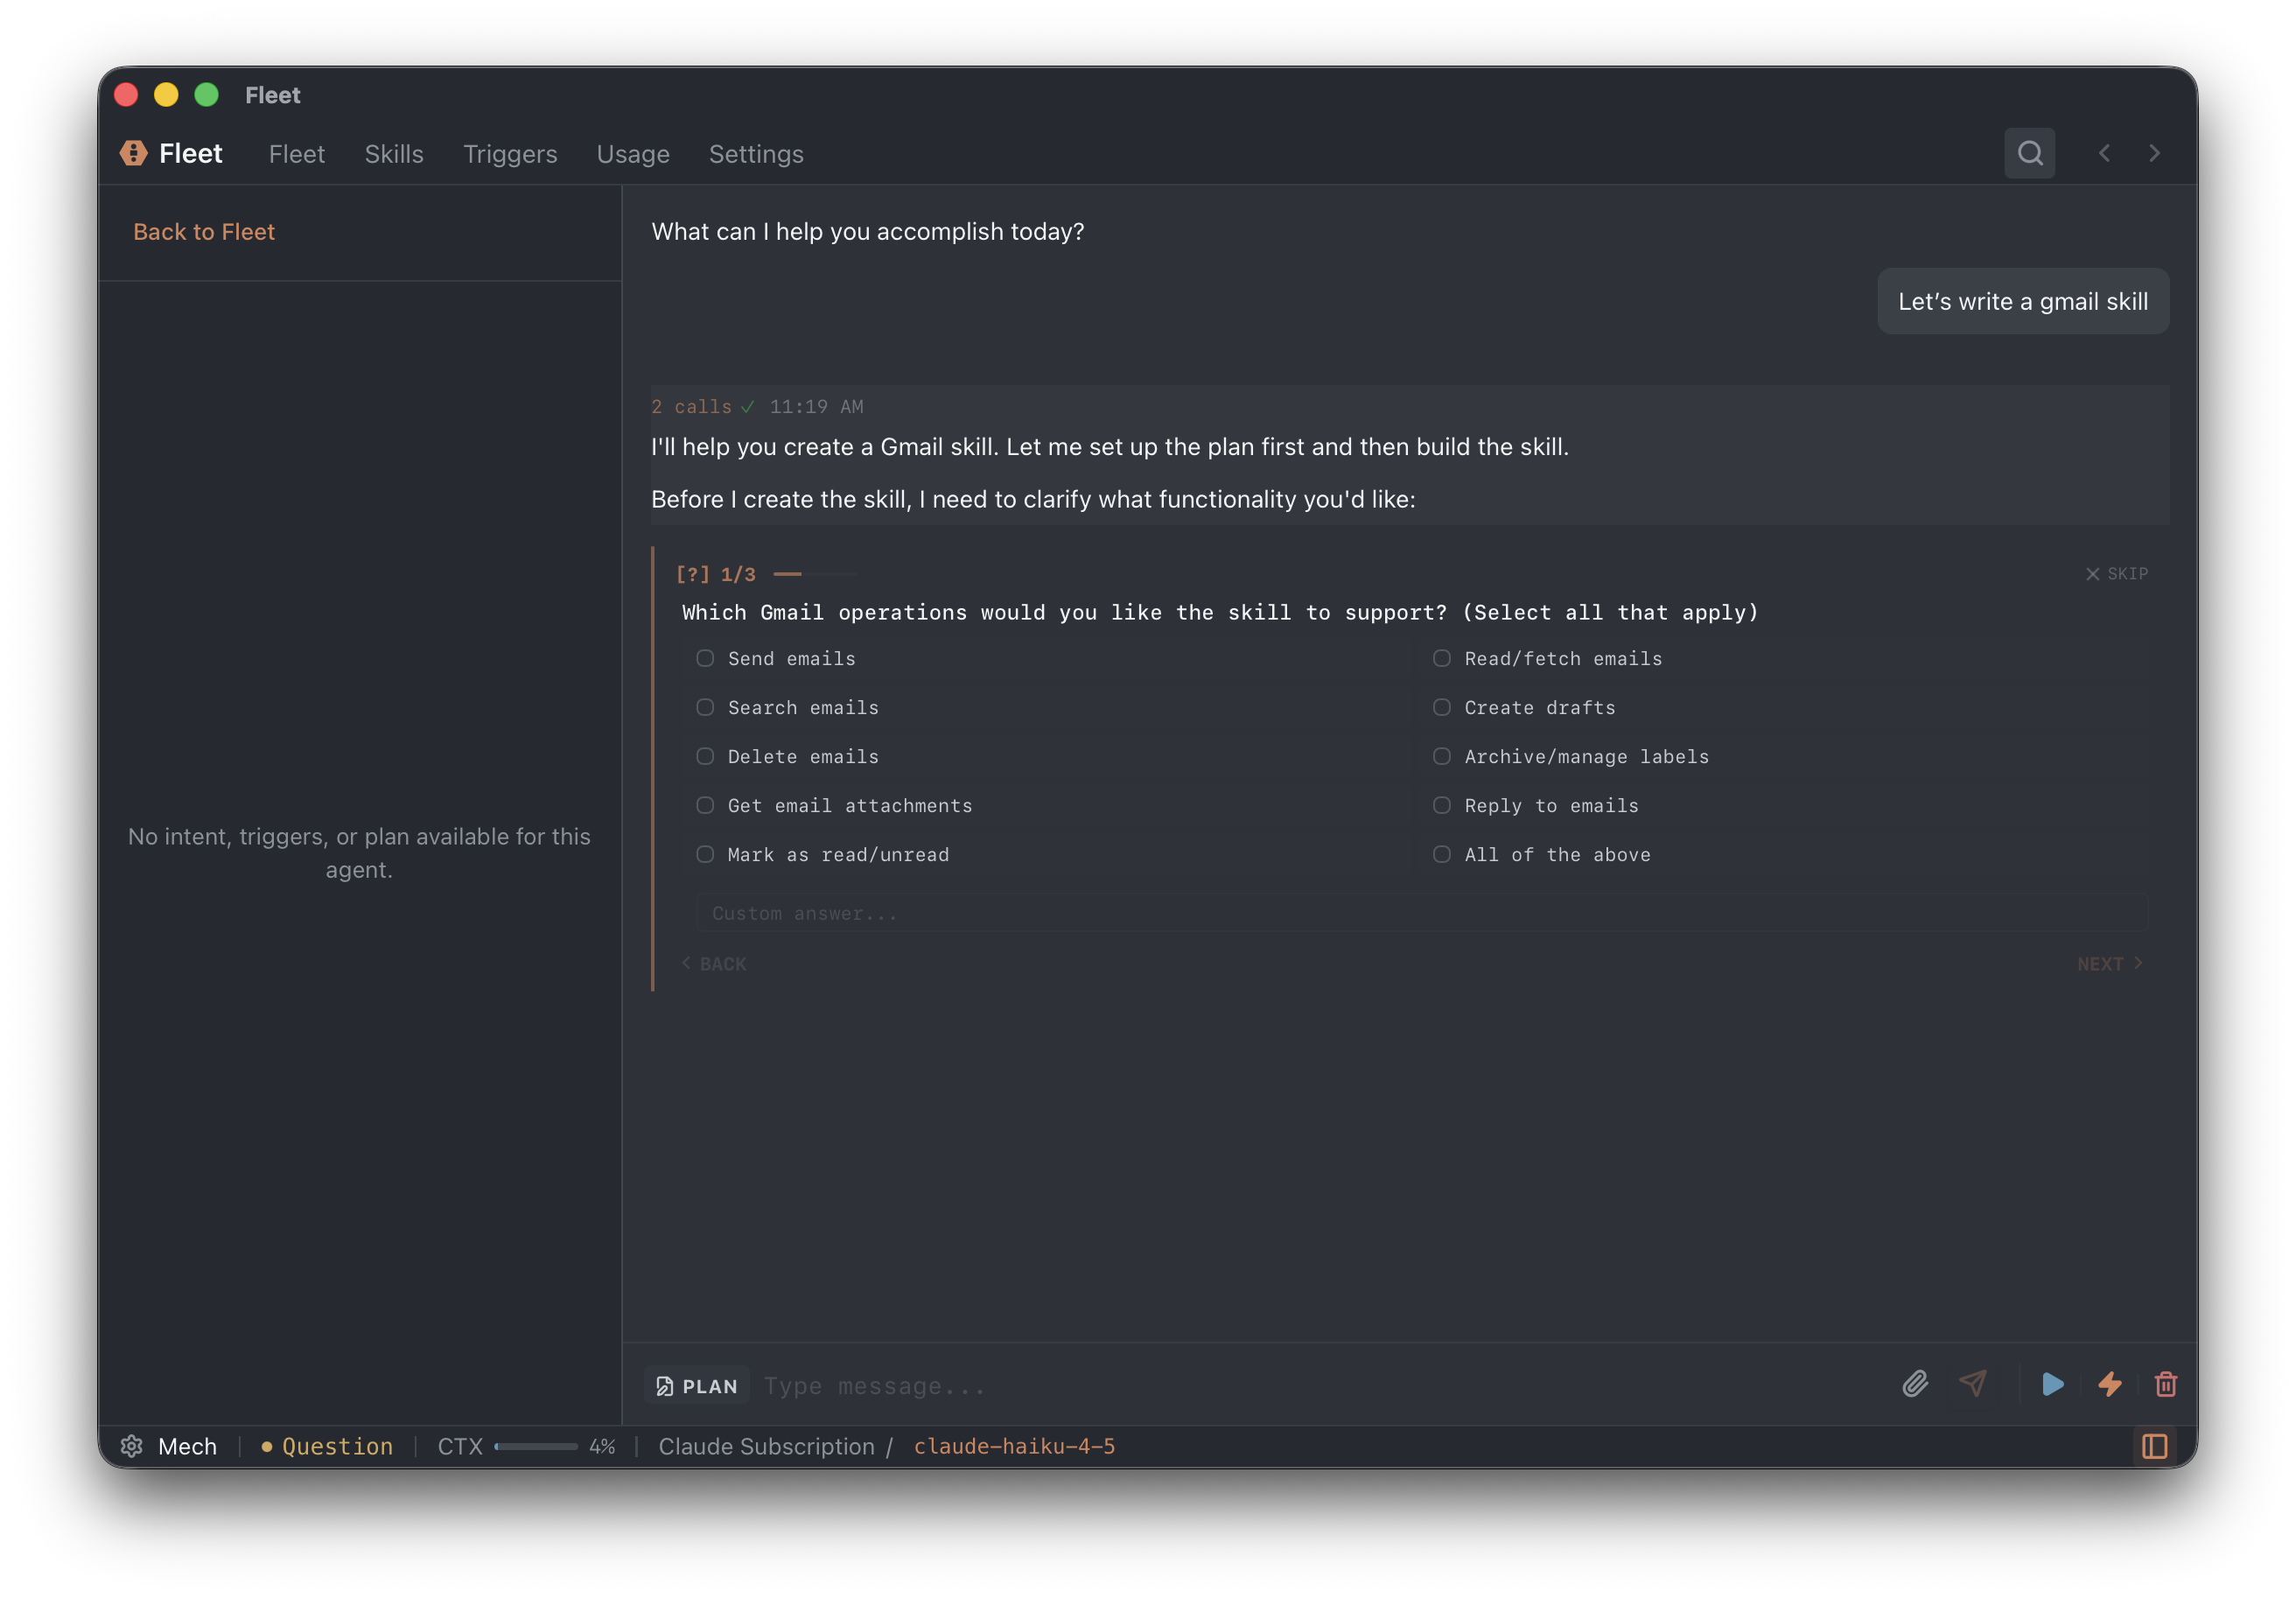This screenshot has height=1598, width=2296.
Task: Navigate back with left chevron arrow
Action: tap(2104, 153)
